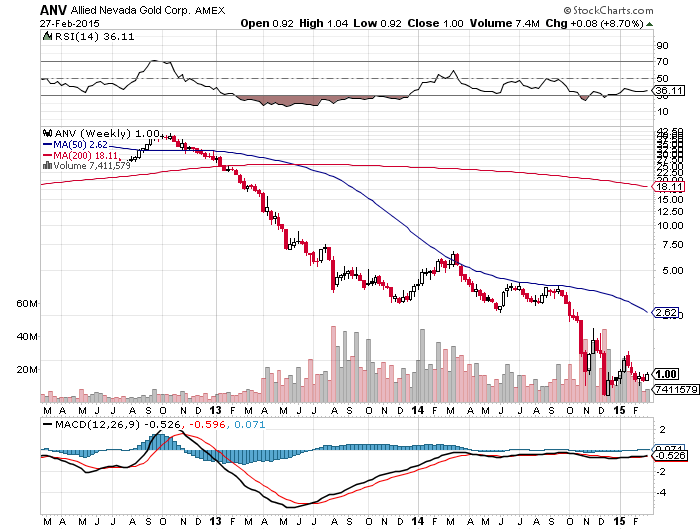
Task: Click the ANV (Weekly) 1.00 legend text
Action: click(x=107, y=133)
